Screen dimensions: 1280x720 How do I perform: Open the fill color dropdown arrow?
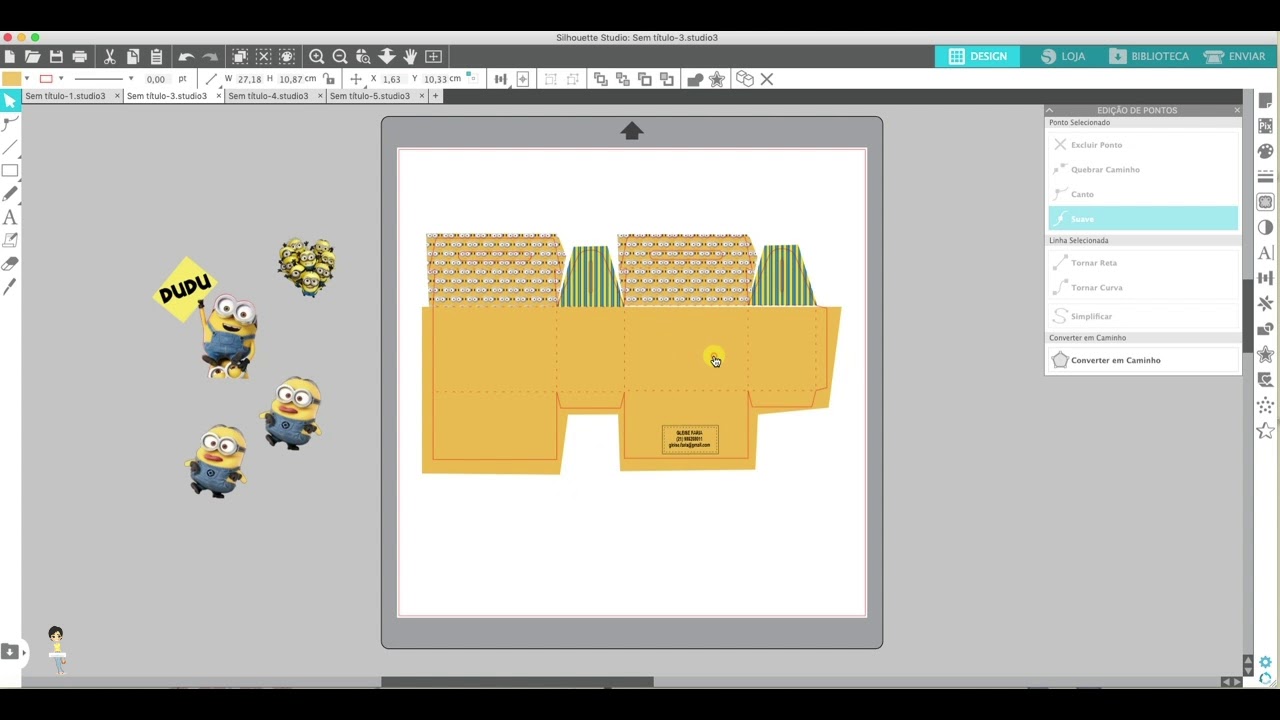click(26, 79)
